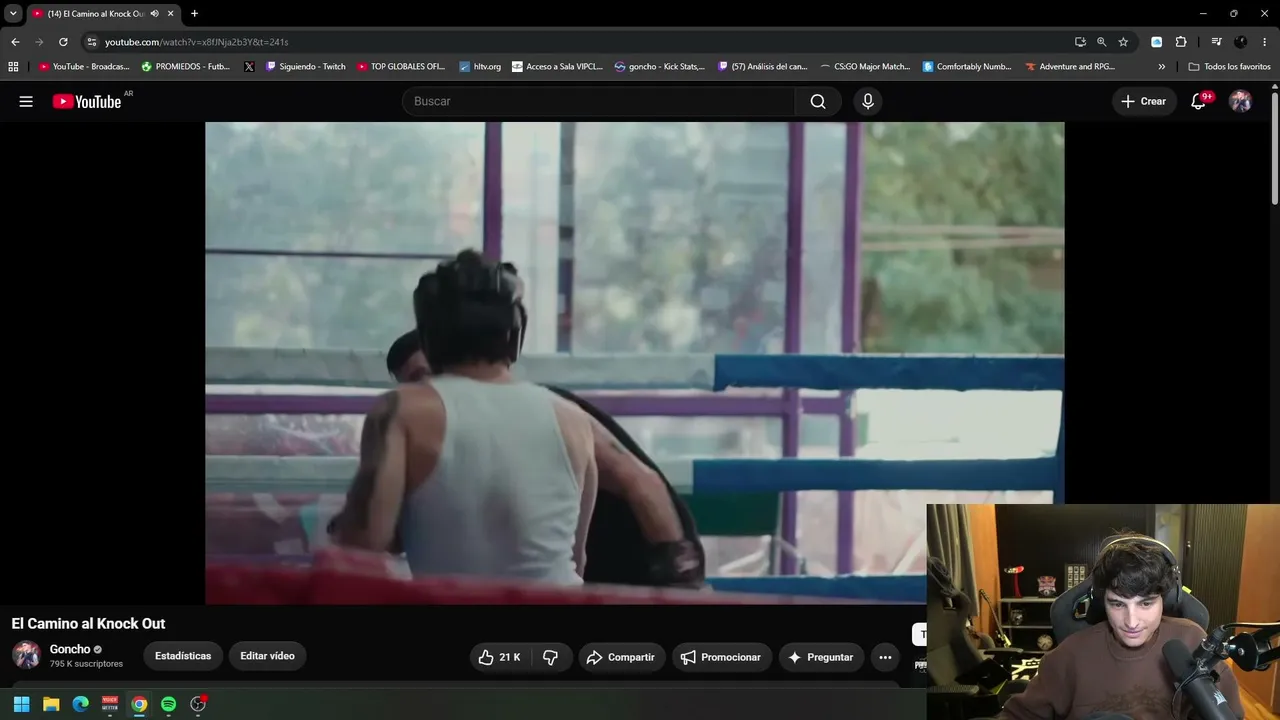Go back to the previous page
Image resolution: width=1280 pixels, height=720 pixels.
pyautogui.click(x=15, y=42)
